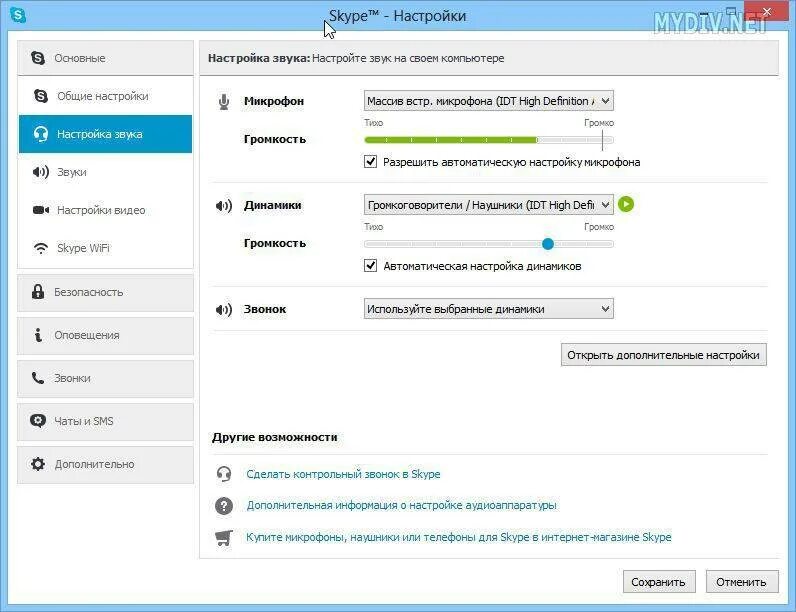The image size is (796, 612).
Task: Click chat bubble icon beside Чаты и SMS
Action: click(38, 421)
